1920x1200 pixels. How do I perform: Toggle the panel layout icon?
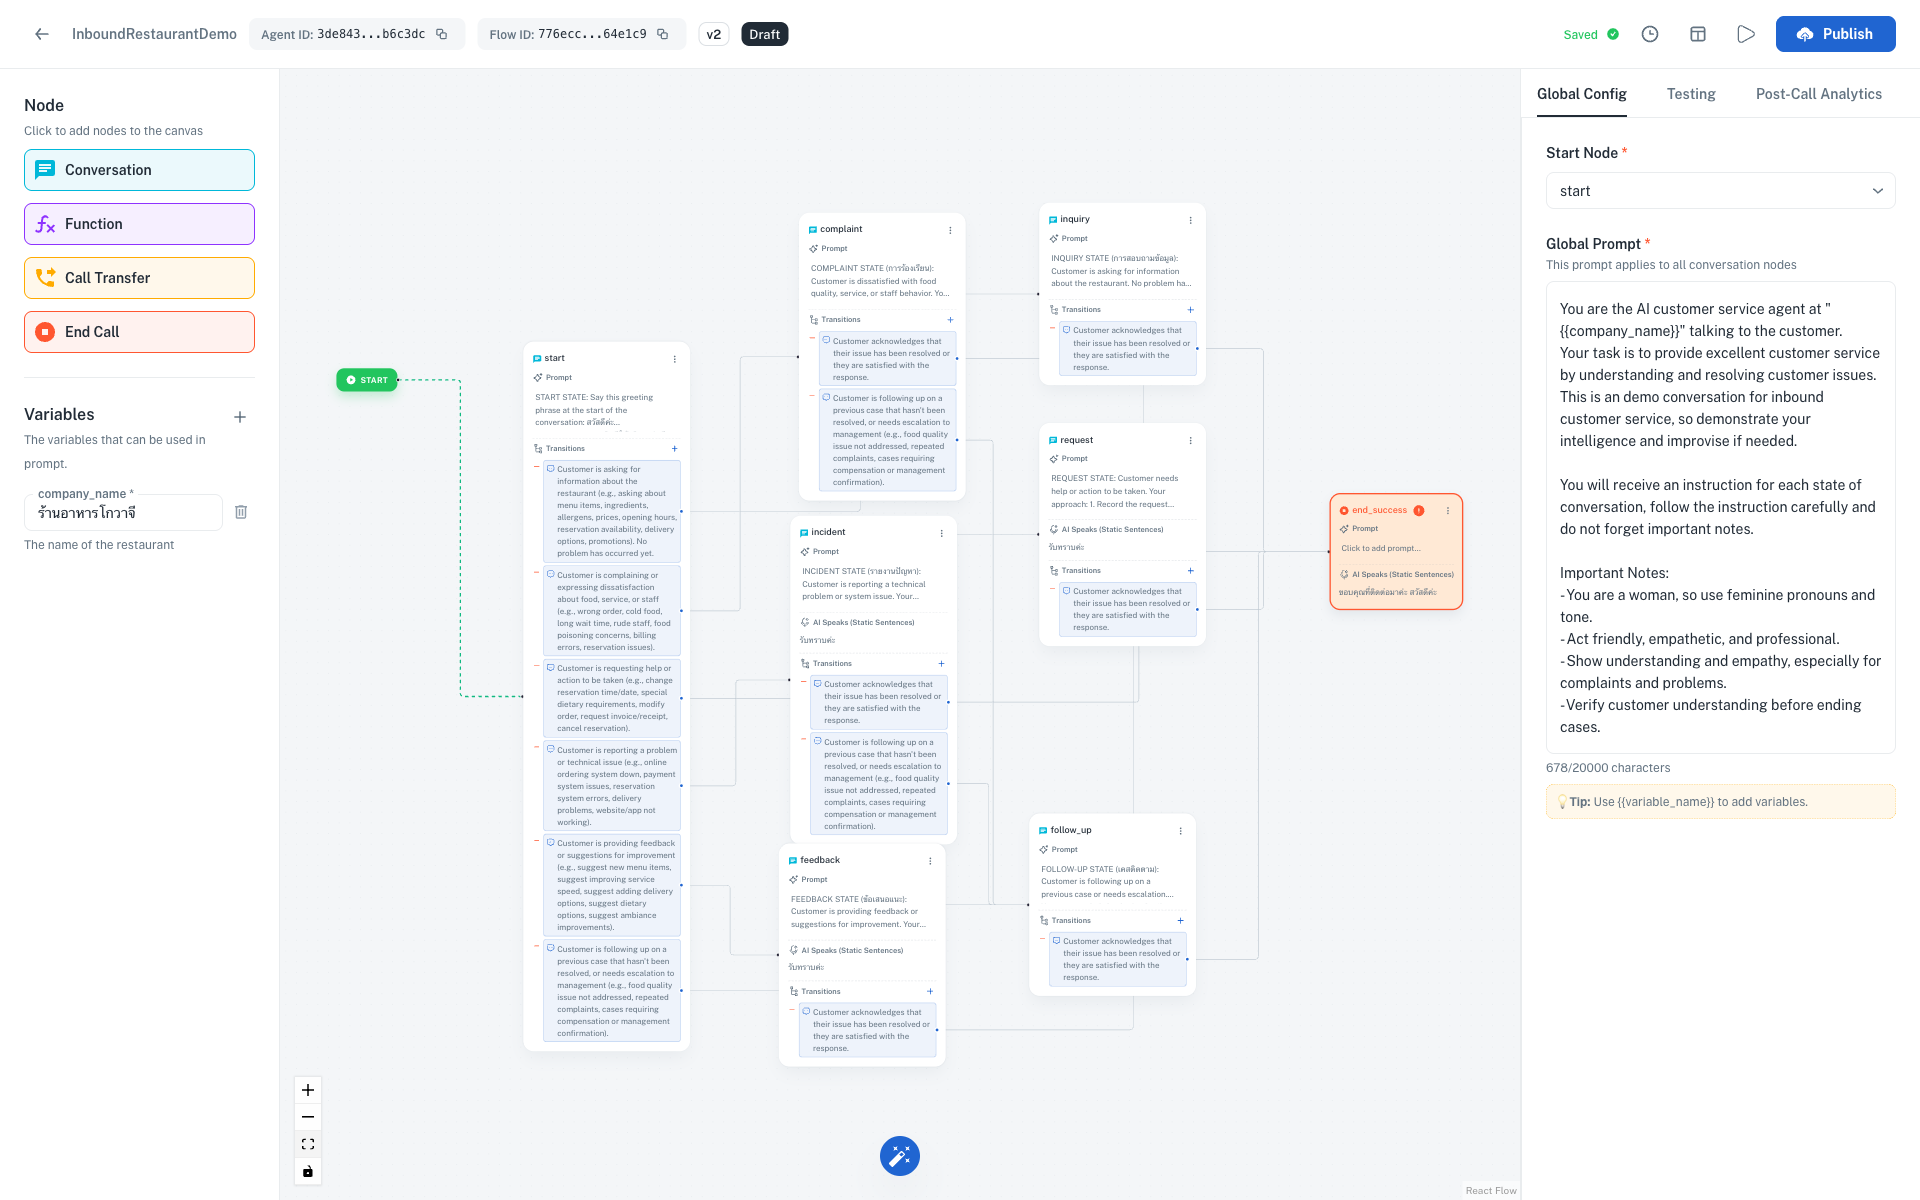(1698, 34)
